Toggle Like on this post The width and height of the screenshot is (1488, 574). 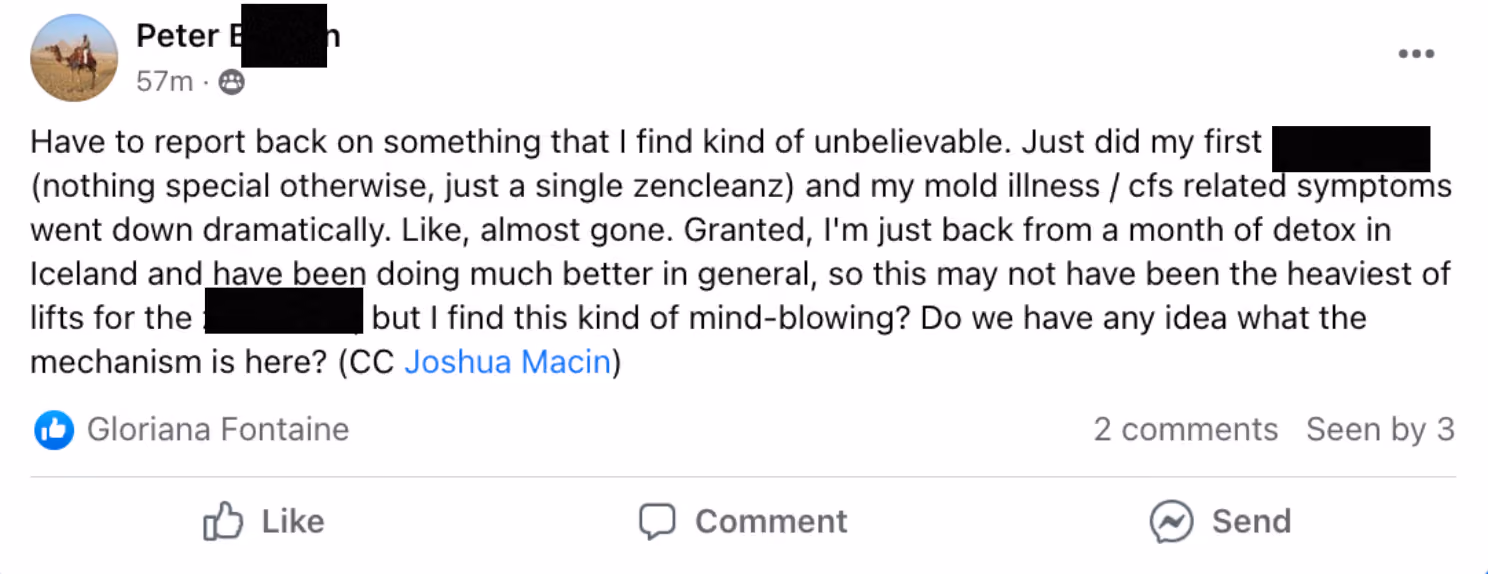264,521
